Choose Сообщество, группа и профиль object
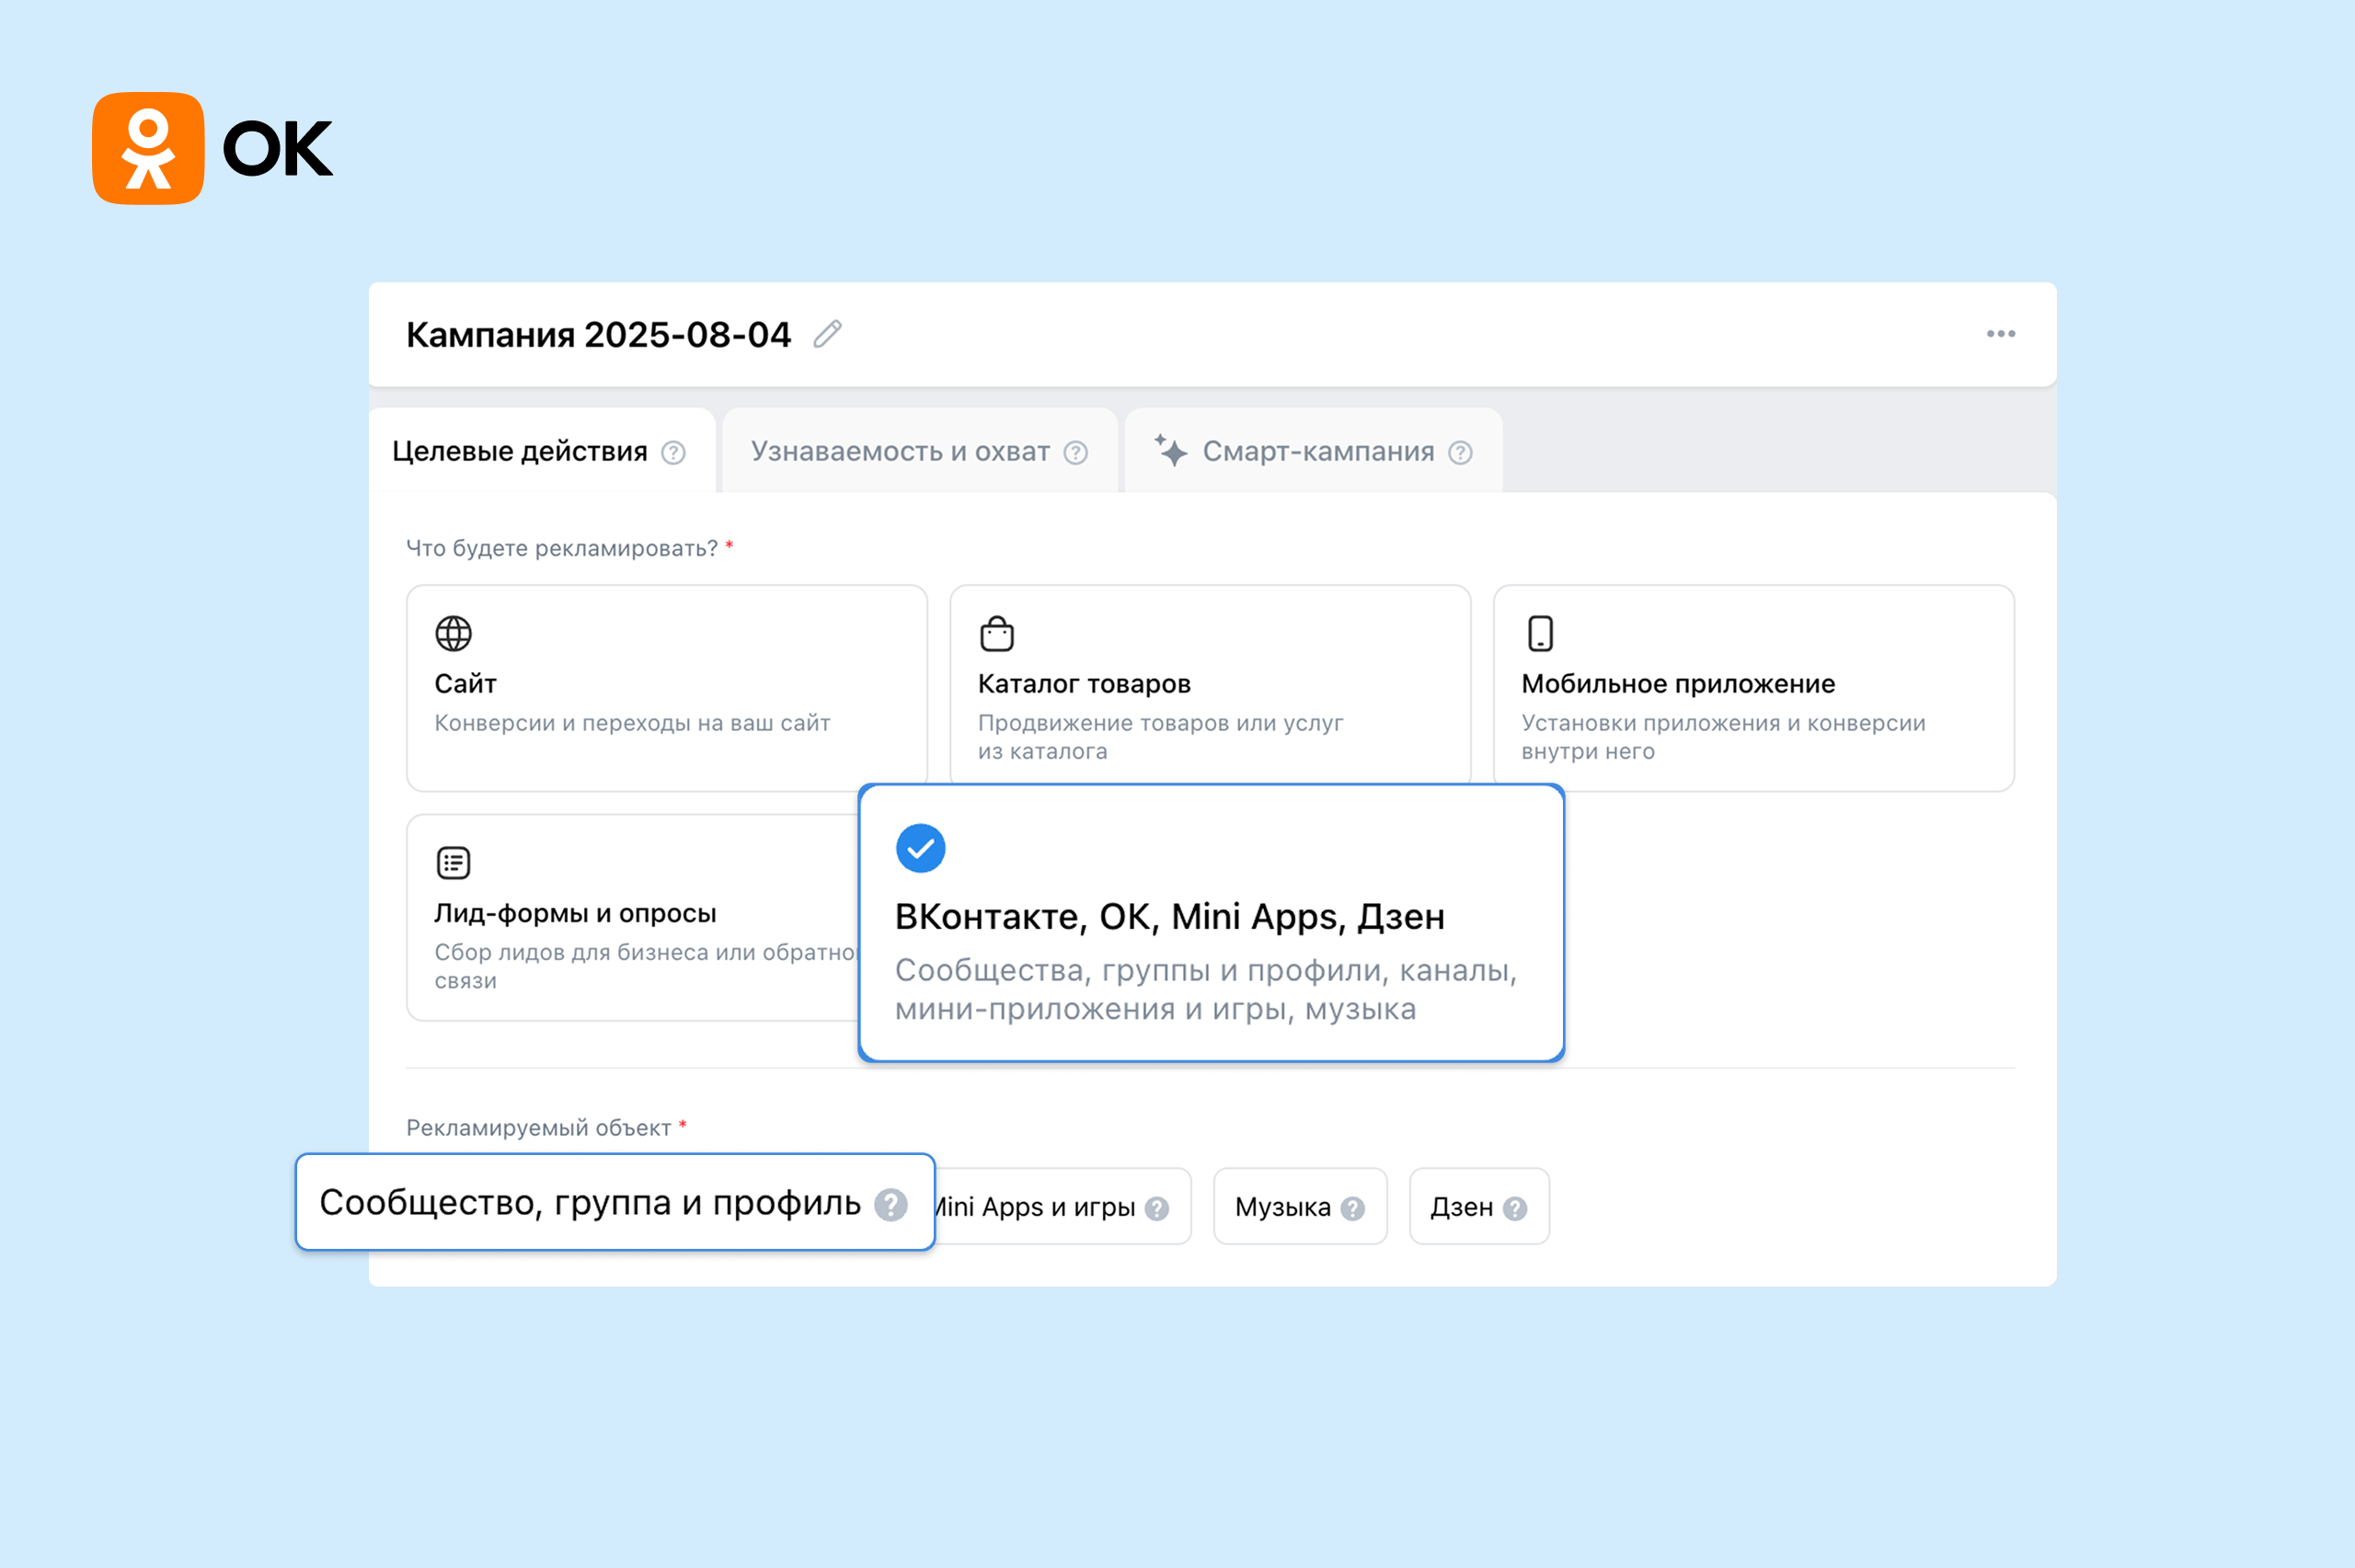Image resolution: width=2355 pixels, height=1568 pixels. (x=615, y=1202)
